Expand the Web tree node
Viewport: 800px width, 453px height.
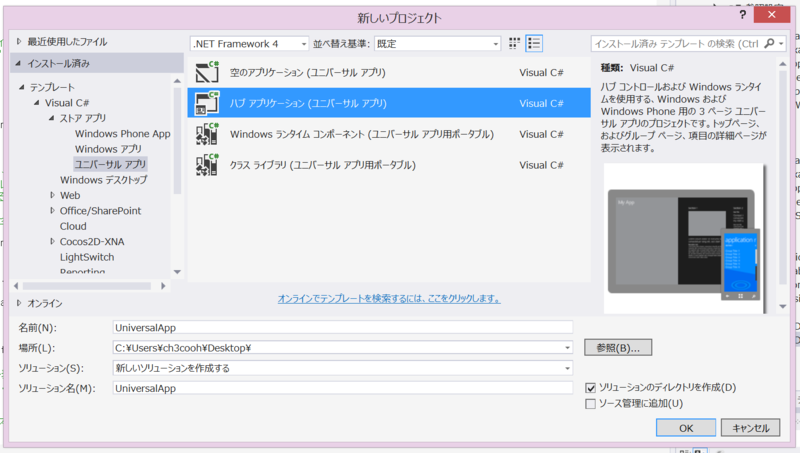point(52,195)
